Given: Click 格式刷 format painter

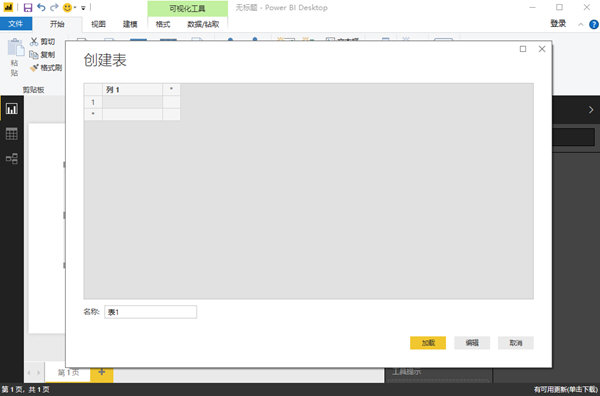Looking at the screenshot, I should point(46,68).
